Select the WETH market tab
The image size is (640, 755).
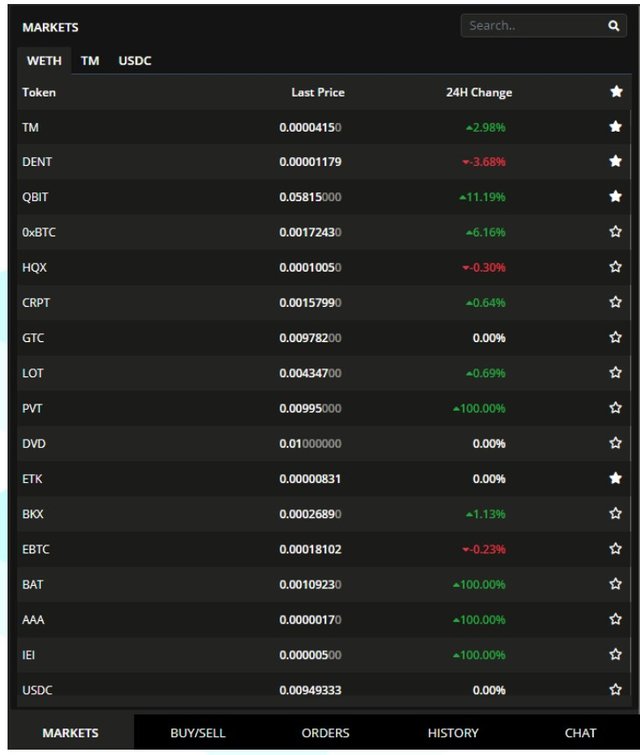(44, 61)
